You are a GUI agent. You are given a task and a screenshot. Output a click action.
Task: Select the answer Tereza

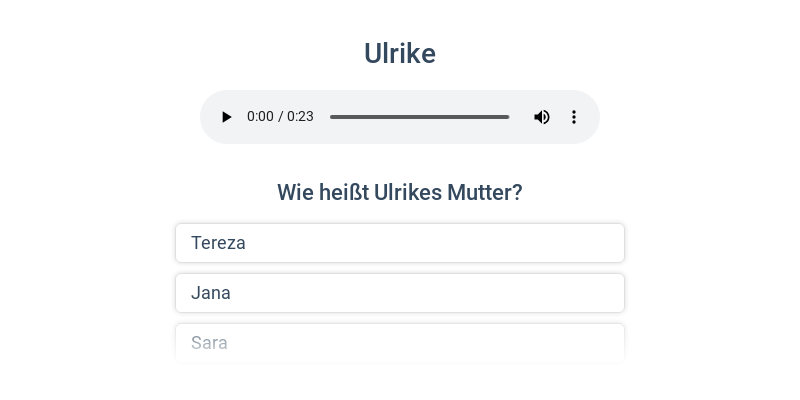coord(400,243)
